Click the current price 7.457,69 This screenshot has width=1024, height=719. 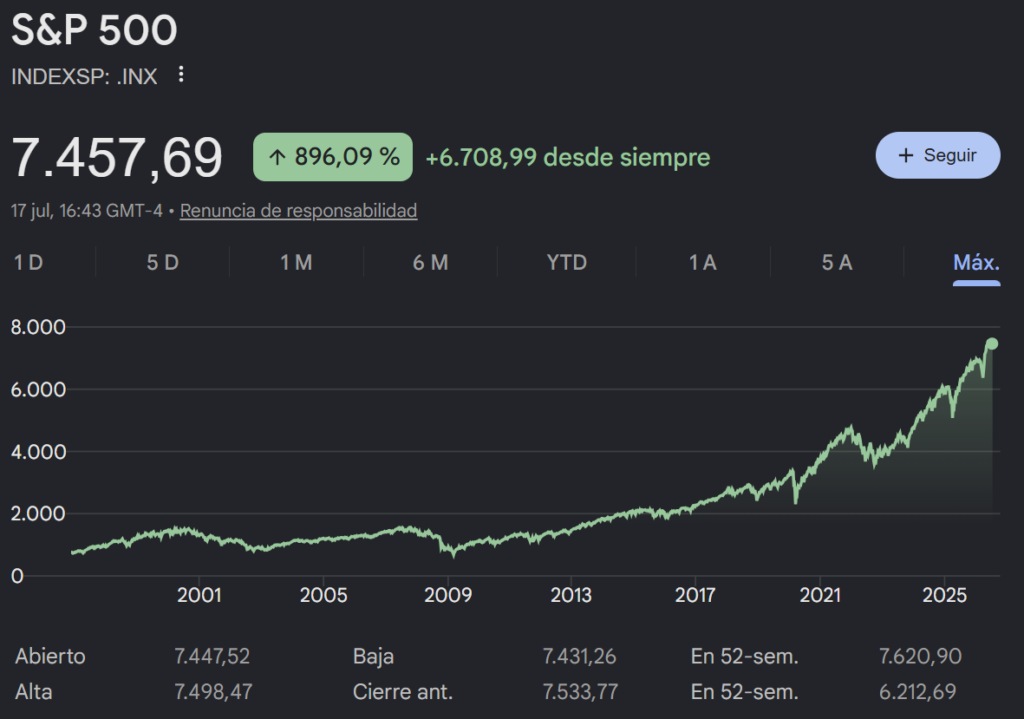tap(117, 157)
